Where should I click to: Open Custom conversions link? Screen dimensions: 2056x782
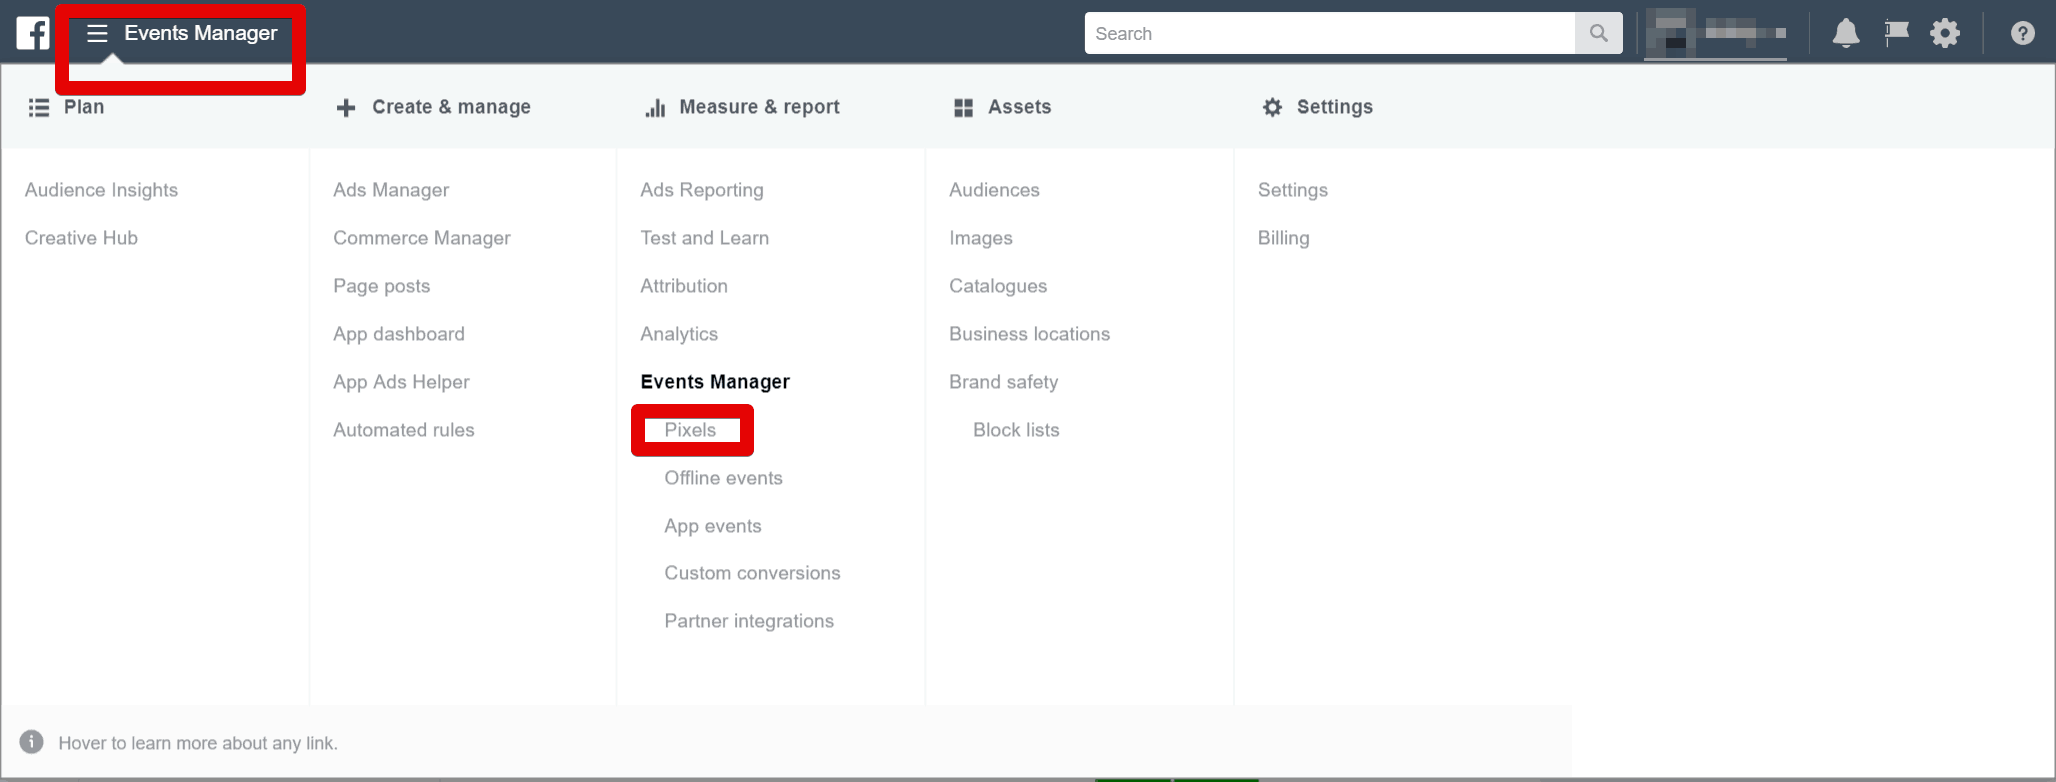coord(752,573)
